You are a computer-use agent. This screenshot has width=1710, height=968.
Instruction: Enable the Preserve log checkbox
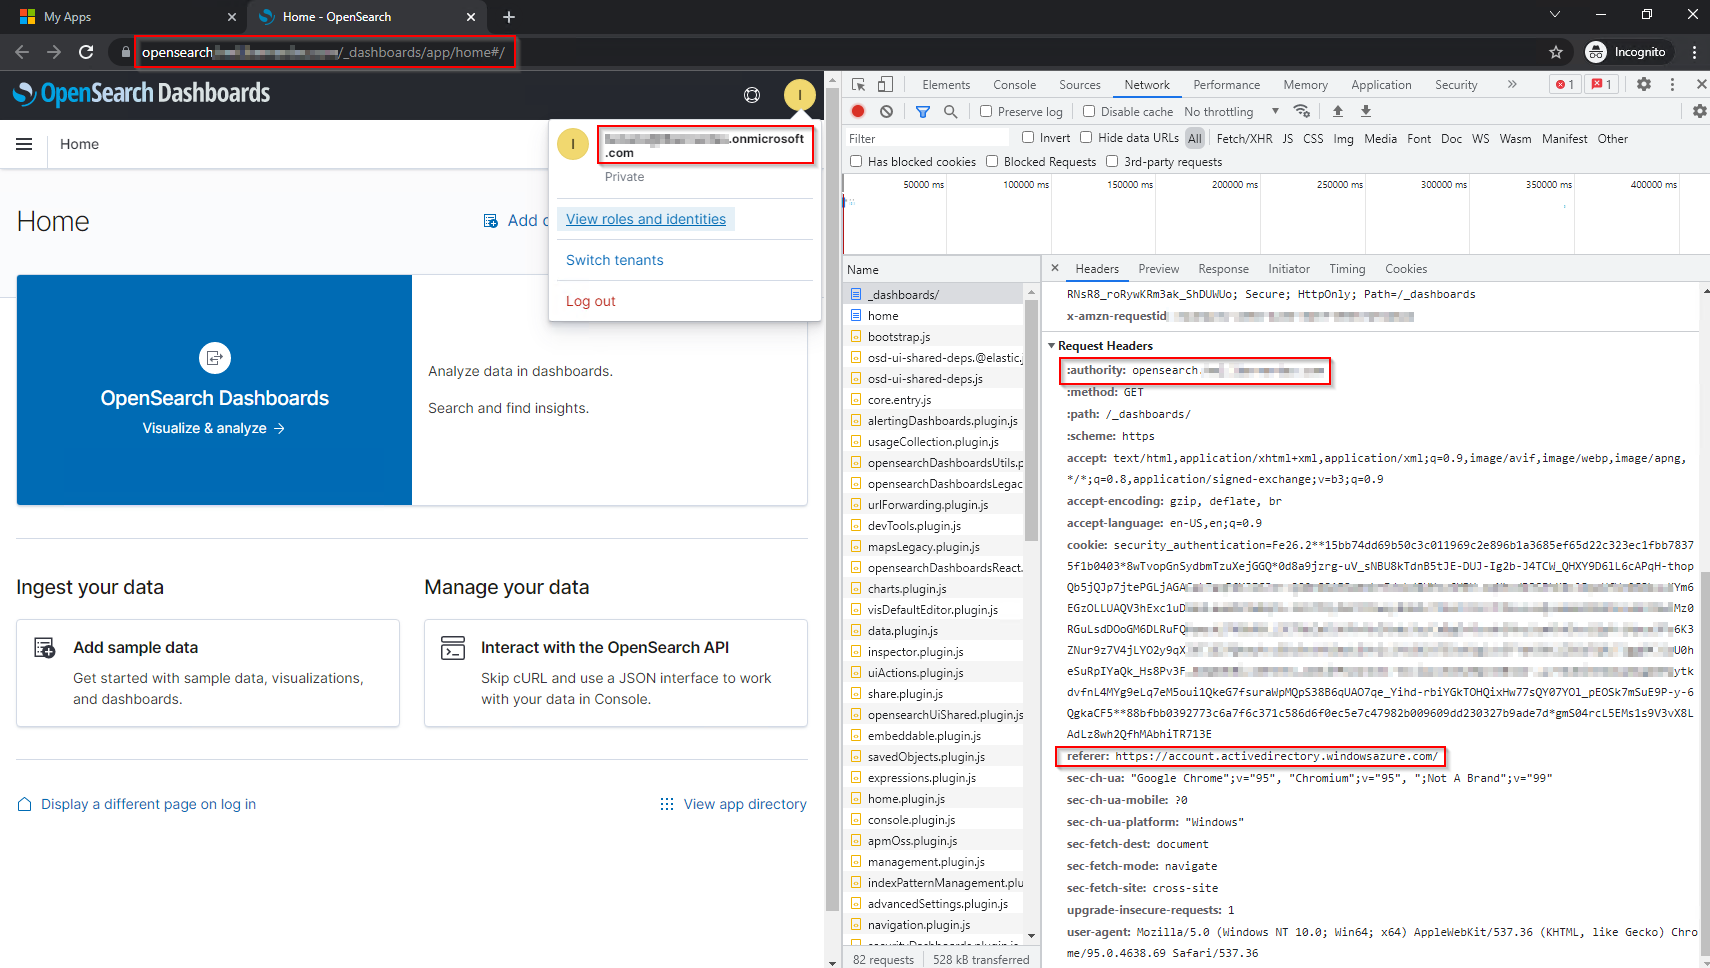pos(986,112)
